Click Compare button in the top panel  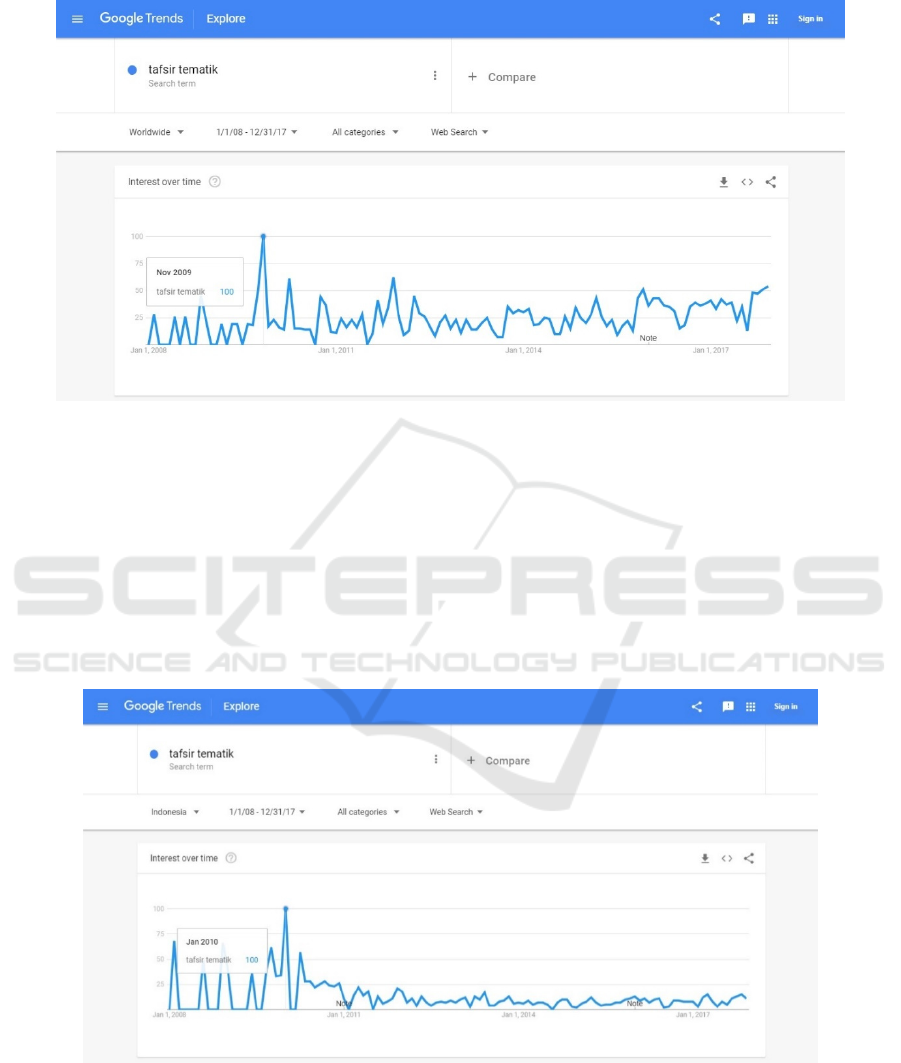[502, 77]
